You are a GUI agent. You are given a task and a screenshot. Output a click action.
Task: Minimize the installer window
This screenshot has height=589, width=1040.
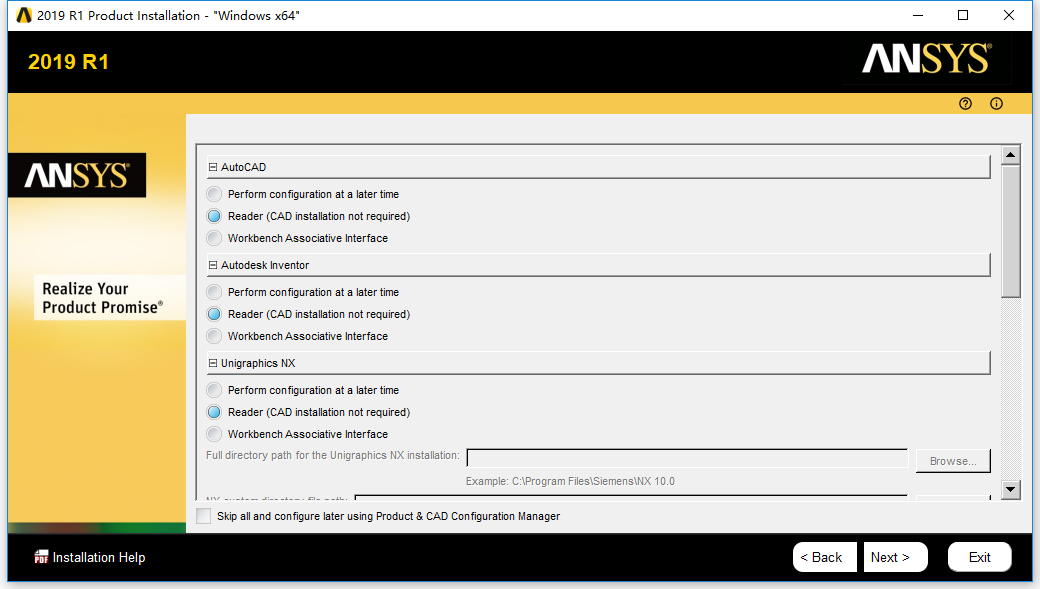point(918,15)
